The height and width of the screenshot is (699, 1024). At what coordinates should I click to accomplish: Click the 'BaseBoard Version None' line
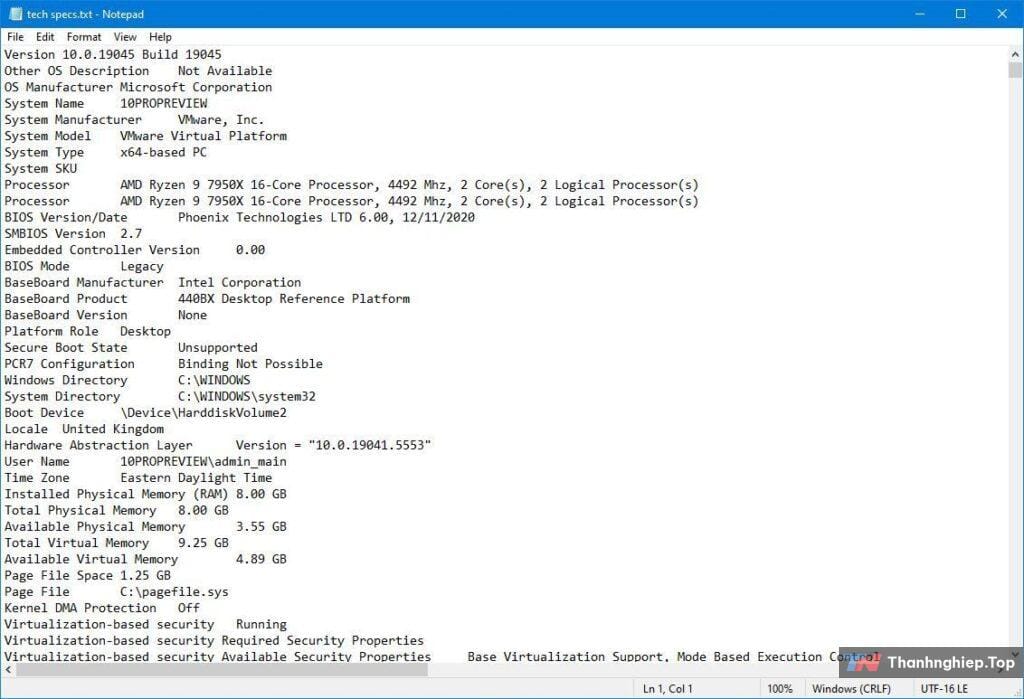pos(106,315)
